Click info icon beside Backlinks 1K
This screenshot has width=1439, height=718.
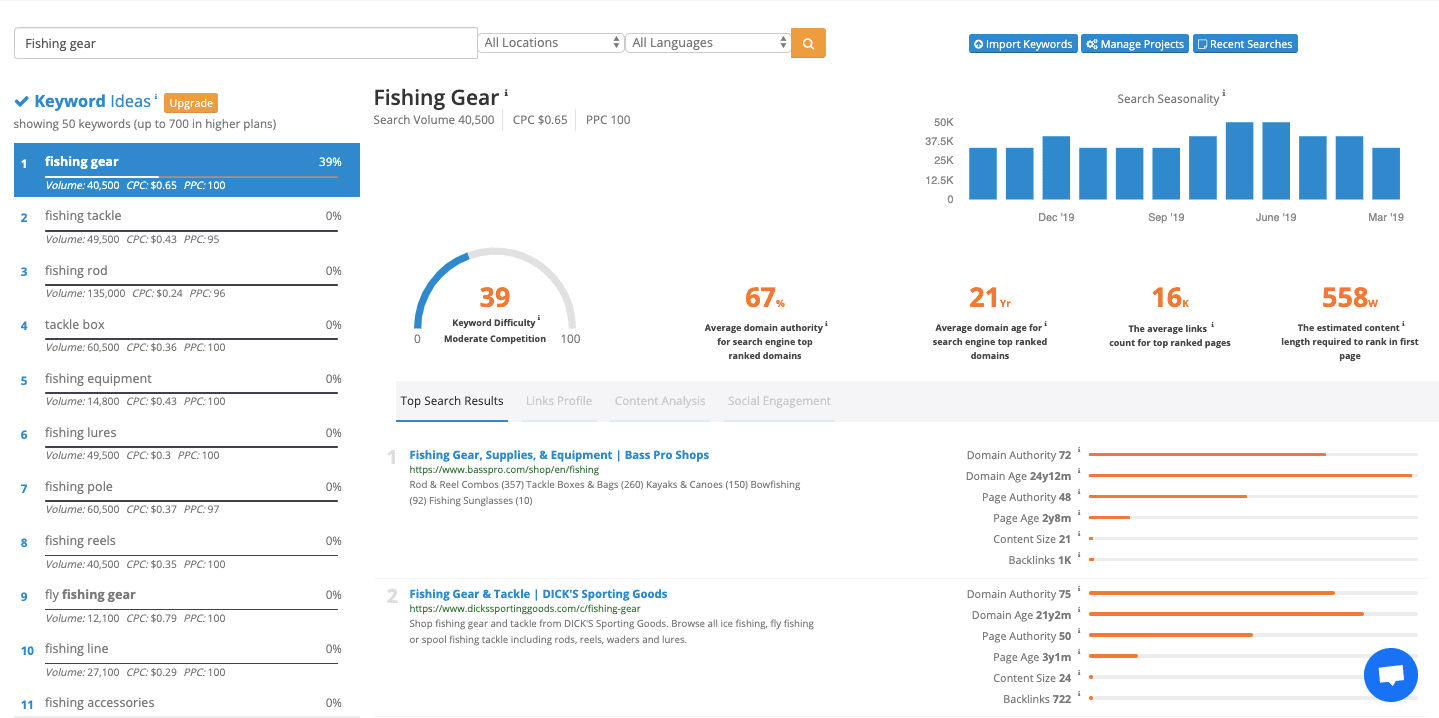(1079, 557)
